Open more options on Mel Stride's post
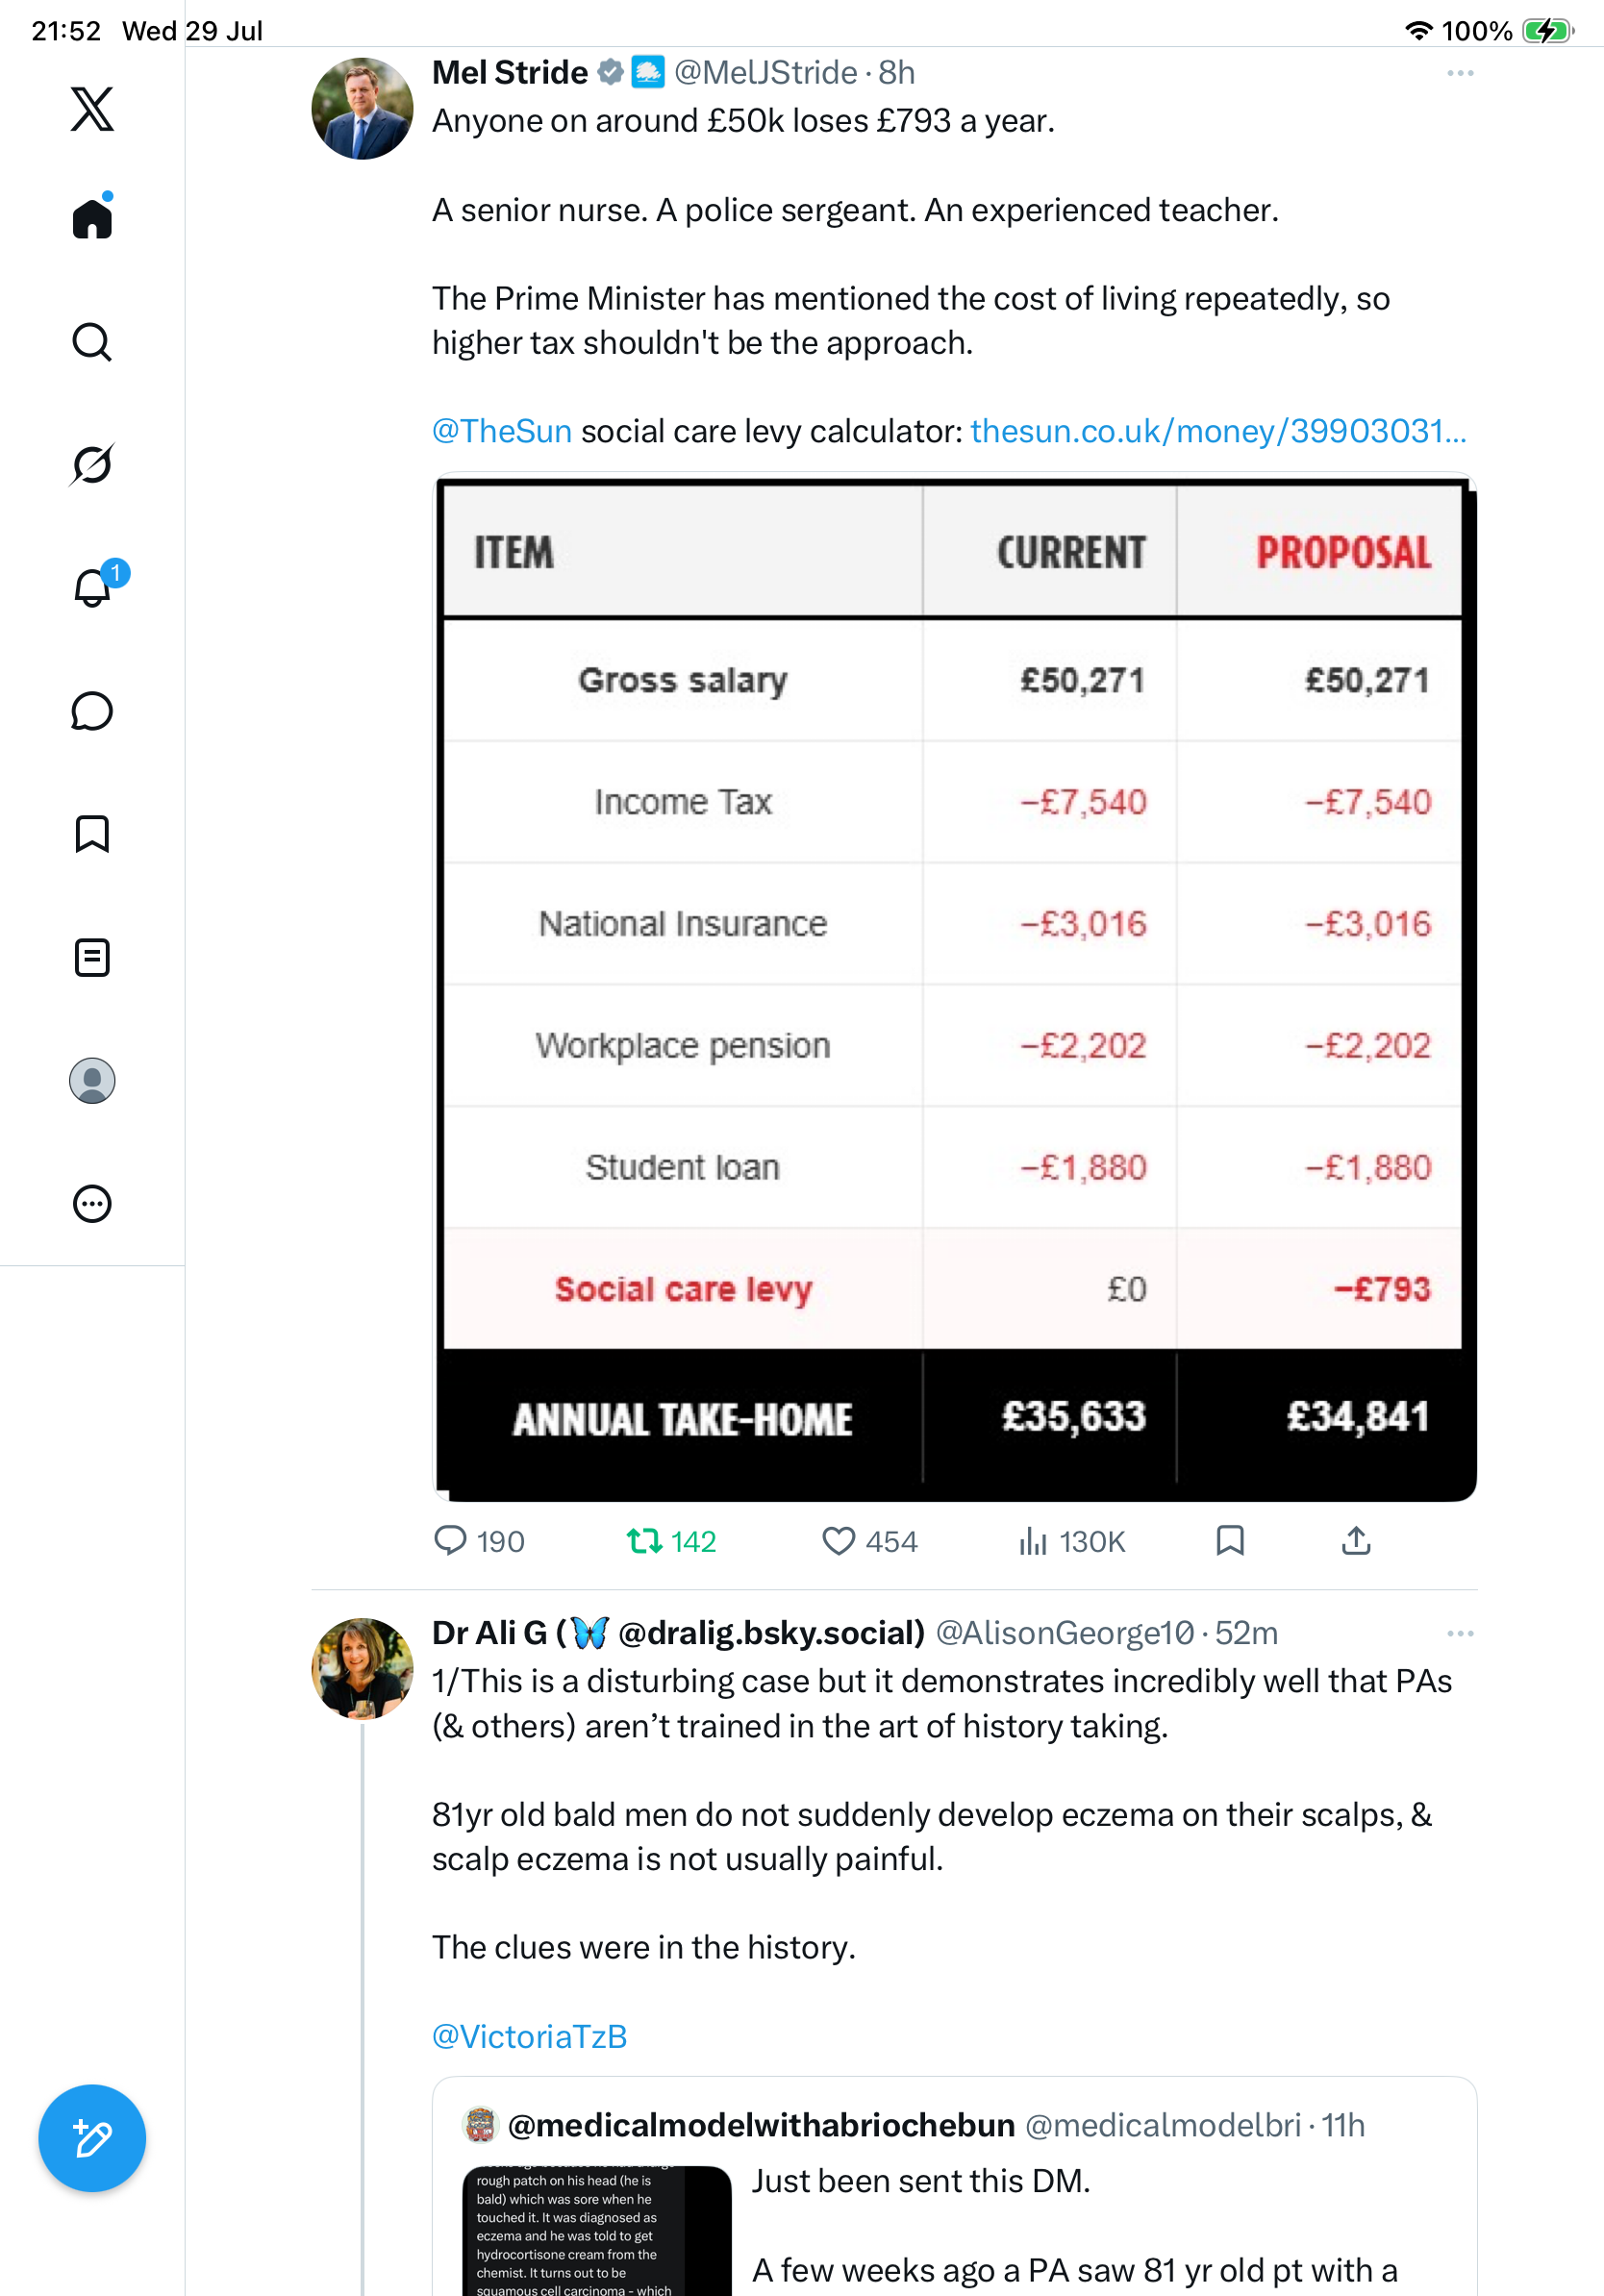 [1460, 73]
